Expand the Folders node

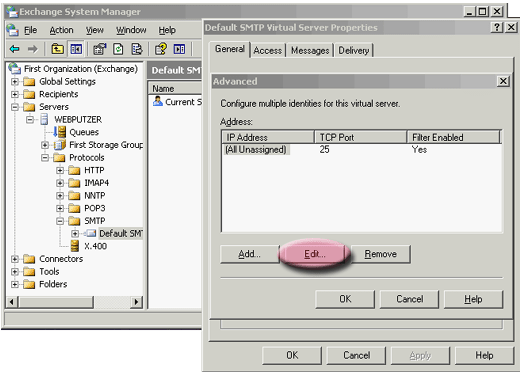coord(15,284)
